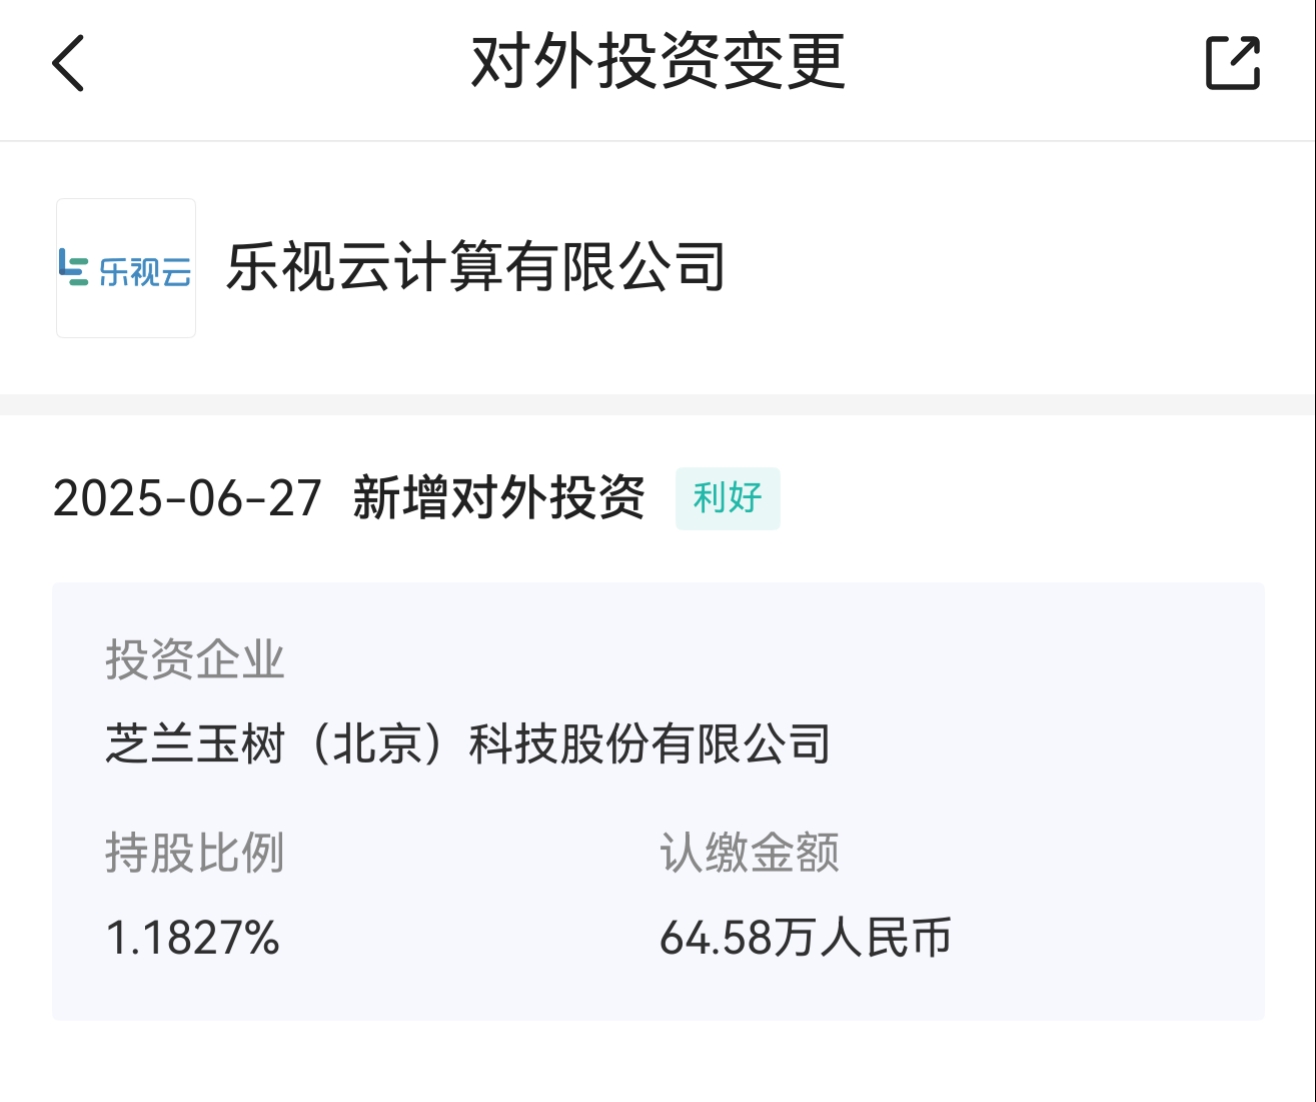The width and height of the screenshot is (1316, 1102).
Task: Tap the share icon at top right
Action: click(1232, 63)
